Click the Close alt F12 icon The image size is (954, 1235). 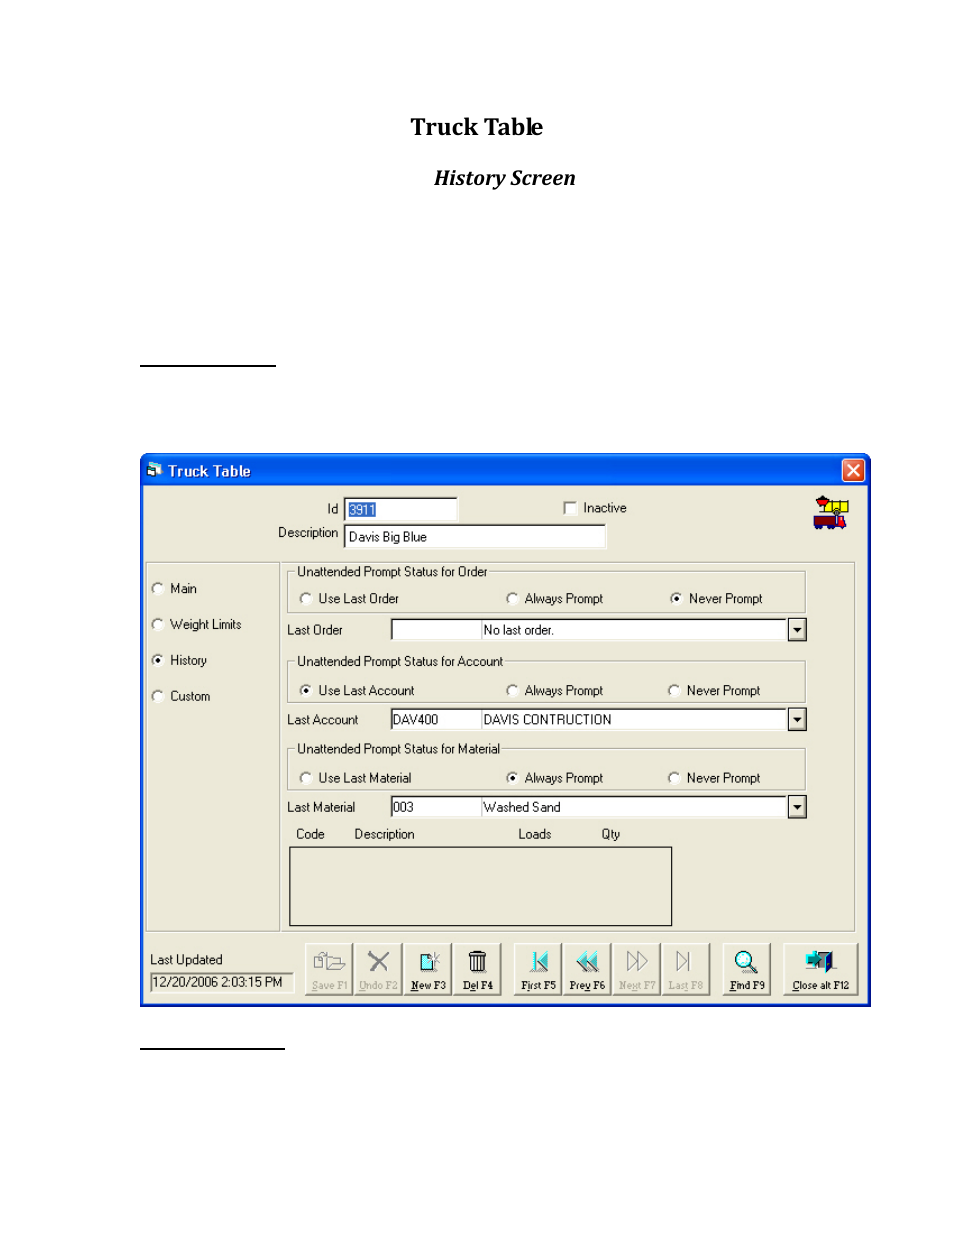point(820,968)
